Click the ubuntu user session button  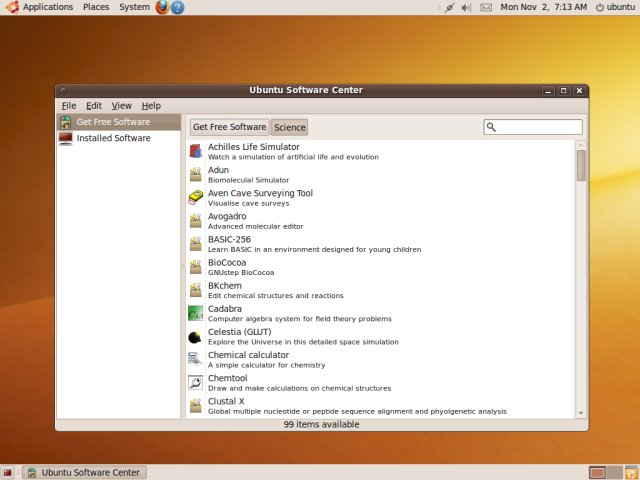[616, 7]
